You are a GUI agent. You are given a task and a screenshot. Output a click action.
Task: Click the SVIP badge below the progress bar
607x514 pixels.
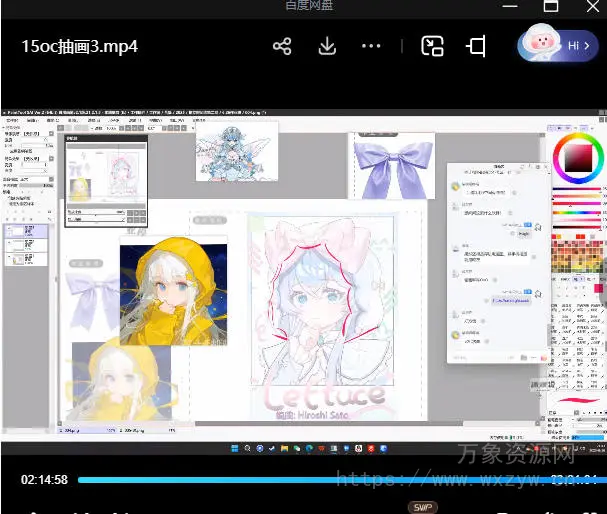tap(422, 507)
